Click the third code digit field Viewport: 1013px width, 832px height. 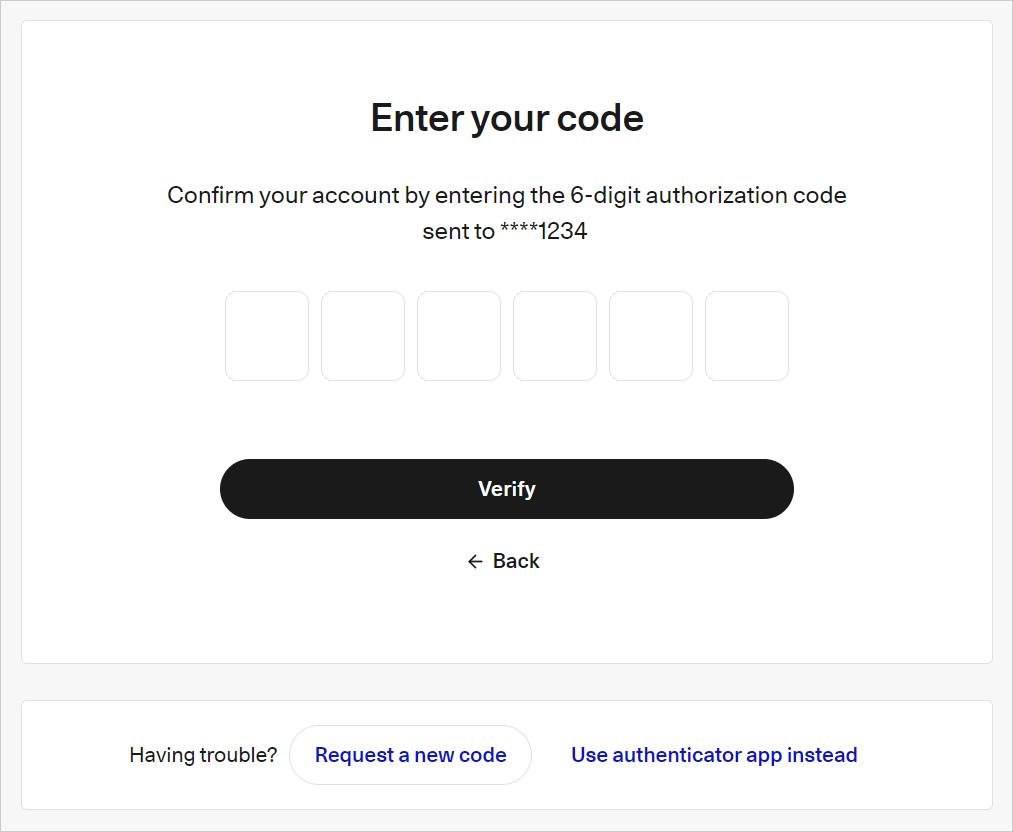click(x=459, y=336)
